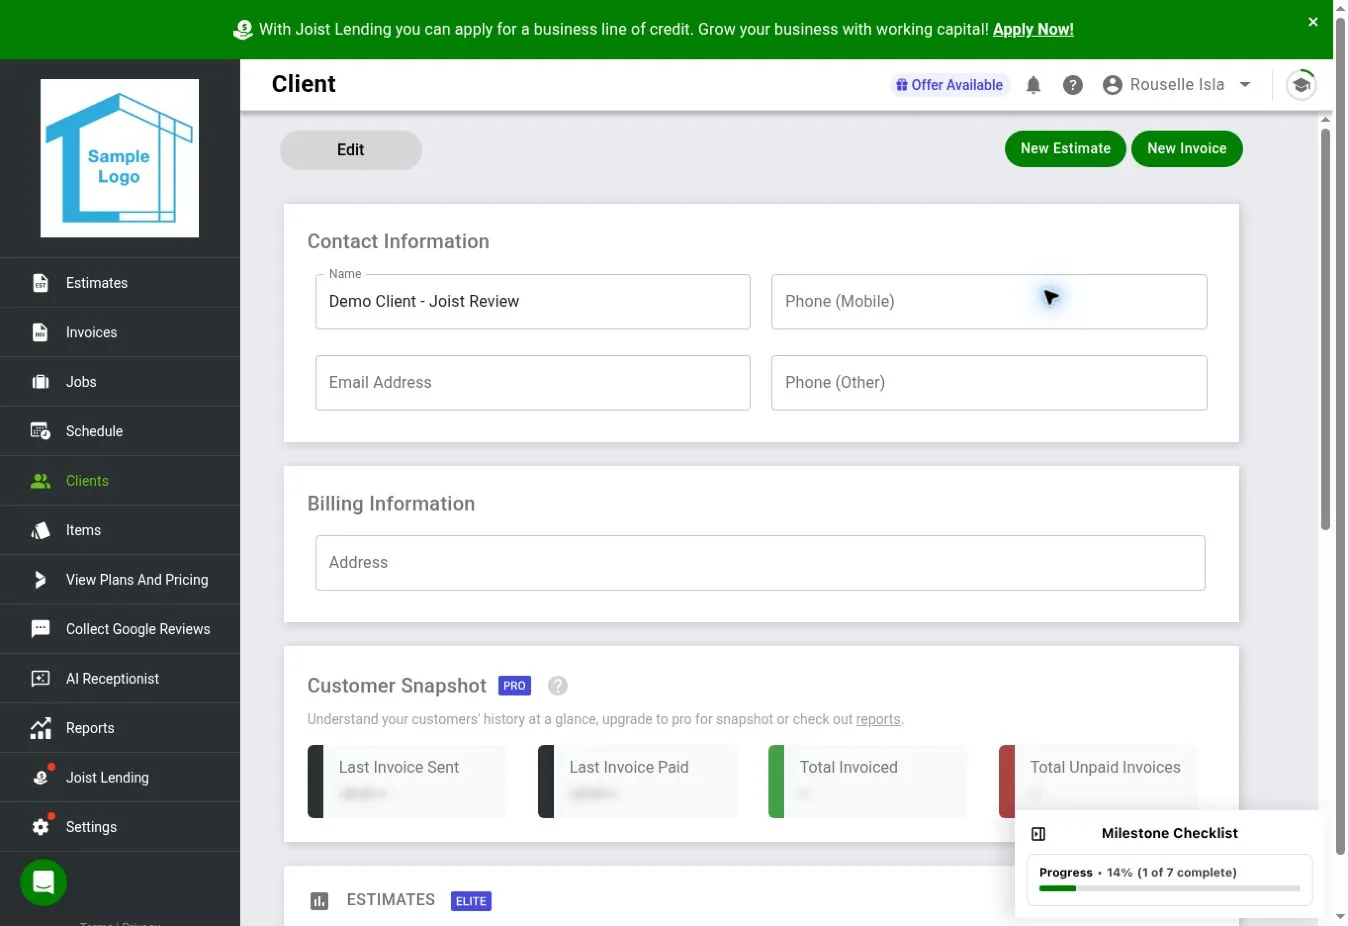The height and width of the screenshot is (926, 1348).
Task: Click the Edit button
Action: [x=351, y=150]
